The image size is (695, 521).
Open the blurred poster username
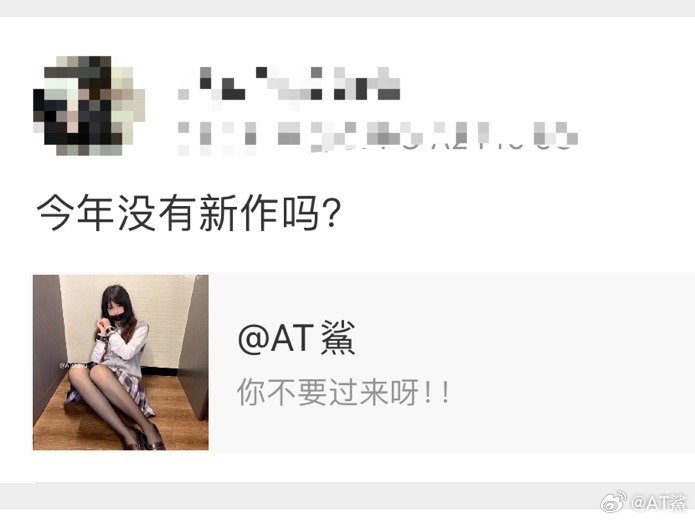click(289, 86)
